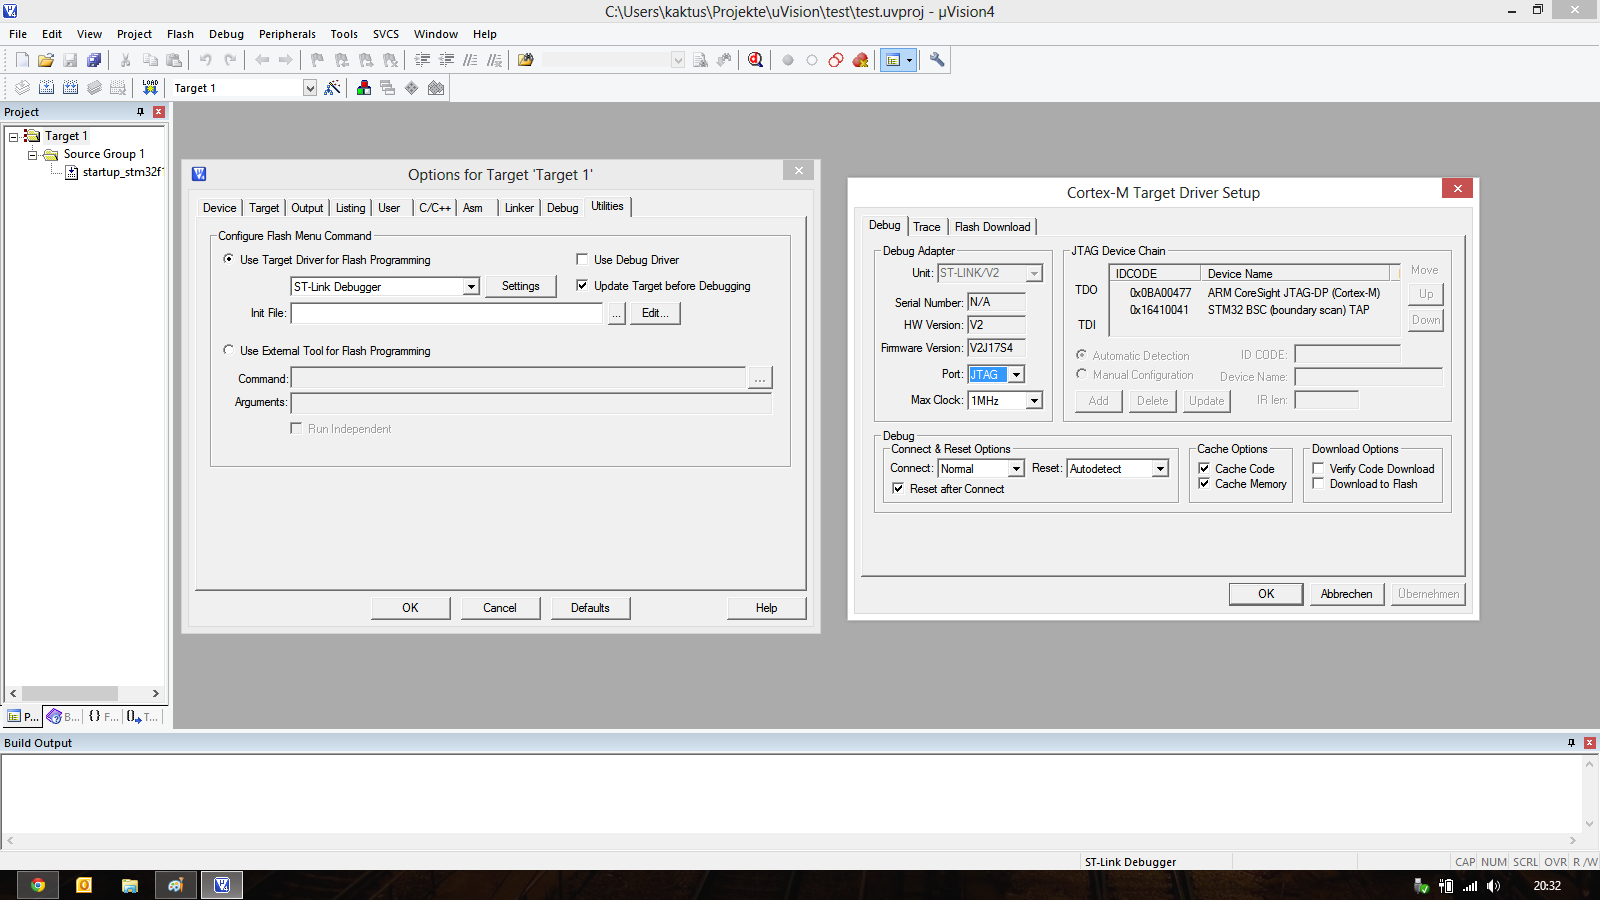Image resolution: width=1600 pixels, height=900 pixels.
Task: Toggle the bookmark flag icon
Action: [x=317, y=60]
